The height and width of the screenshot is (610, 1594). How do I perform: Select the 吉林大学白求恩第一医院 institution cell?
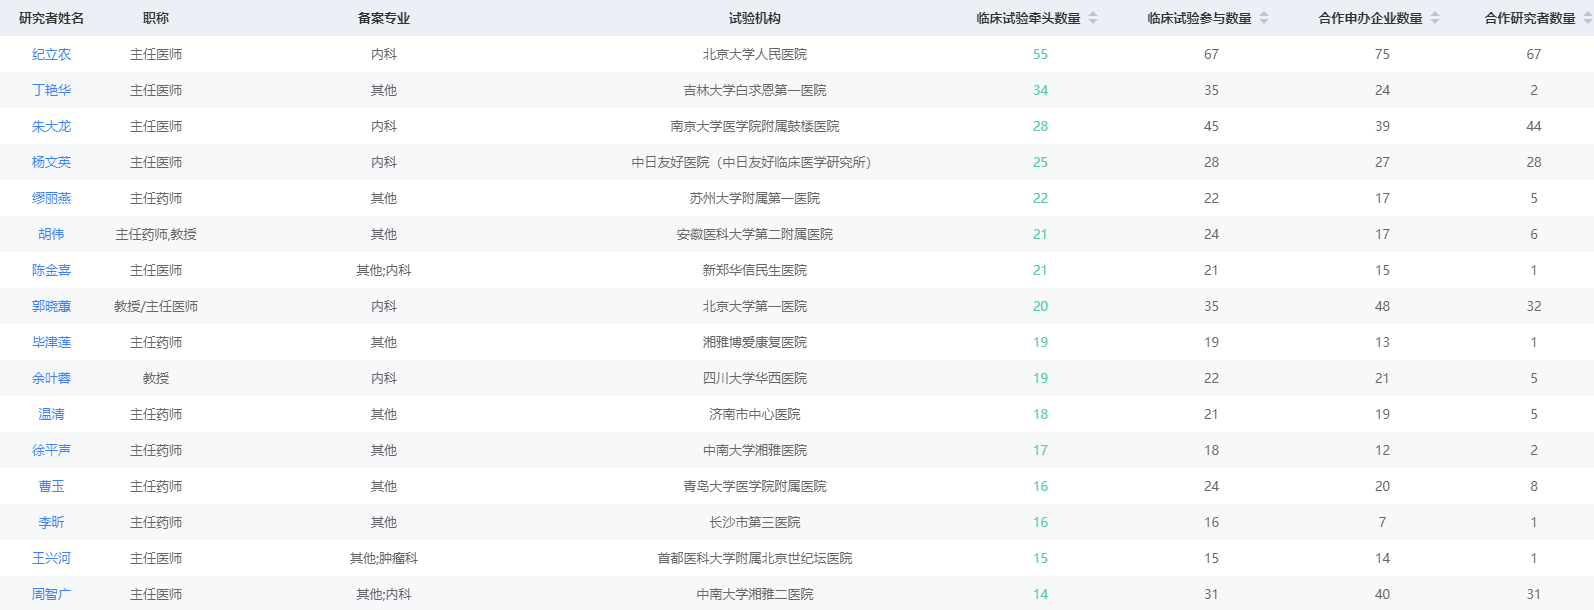(x=755, y=90)
